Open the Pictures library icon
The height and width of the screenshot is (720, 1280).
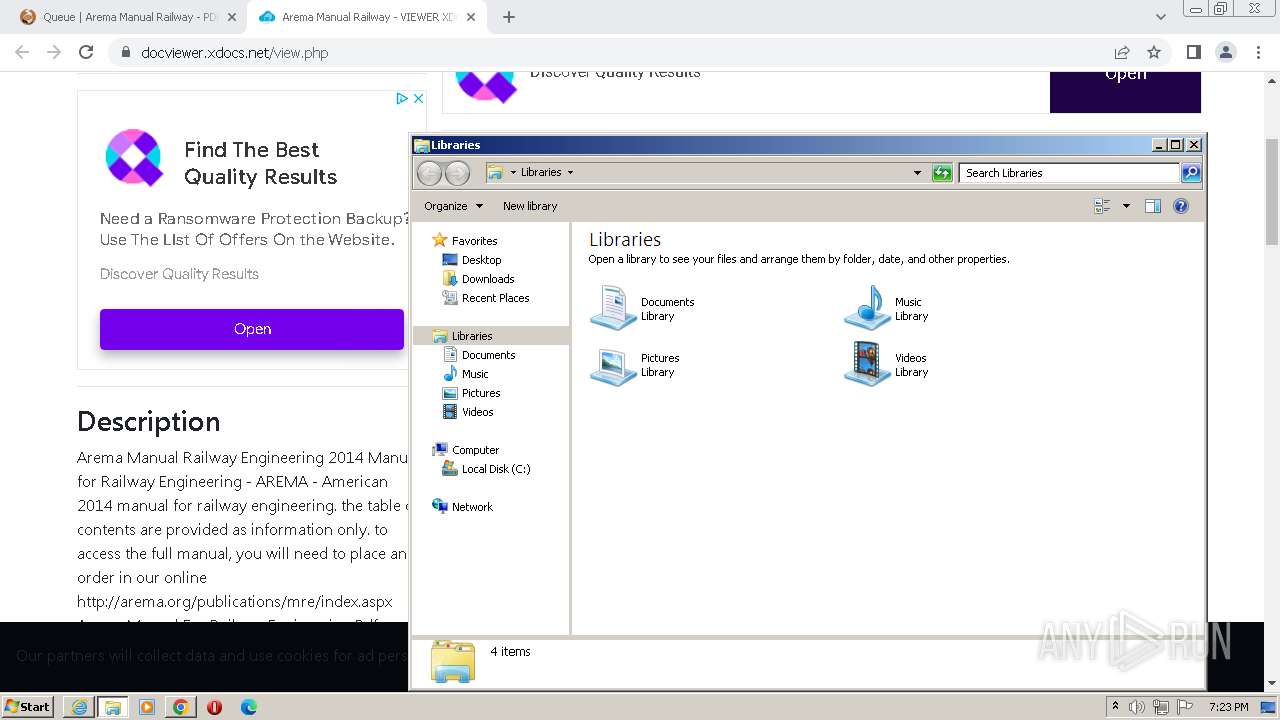click(613, 365)
